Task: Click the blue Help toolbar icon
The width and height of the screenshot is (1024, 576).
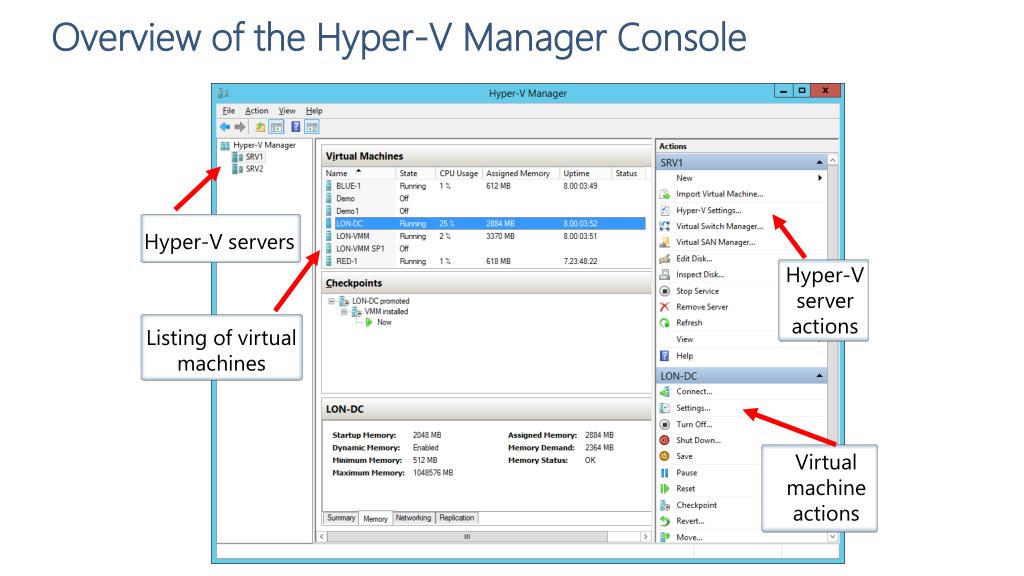Action: click(x=296, y=127)
